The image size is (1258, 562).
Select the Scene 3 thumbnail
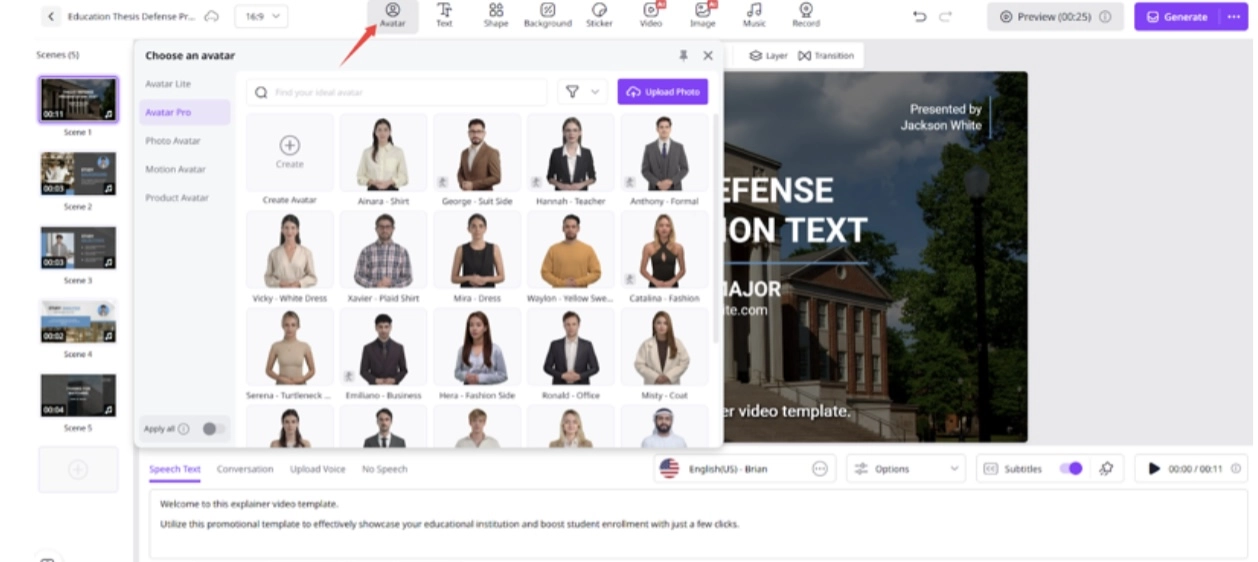(x=78, y=248)
